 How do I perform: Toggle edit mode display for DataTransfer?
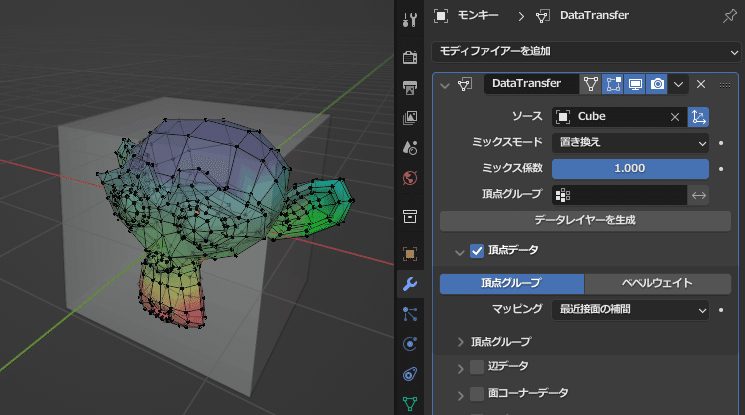(613, 84)
